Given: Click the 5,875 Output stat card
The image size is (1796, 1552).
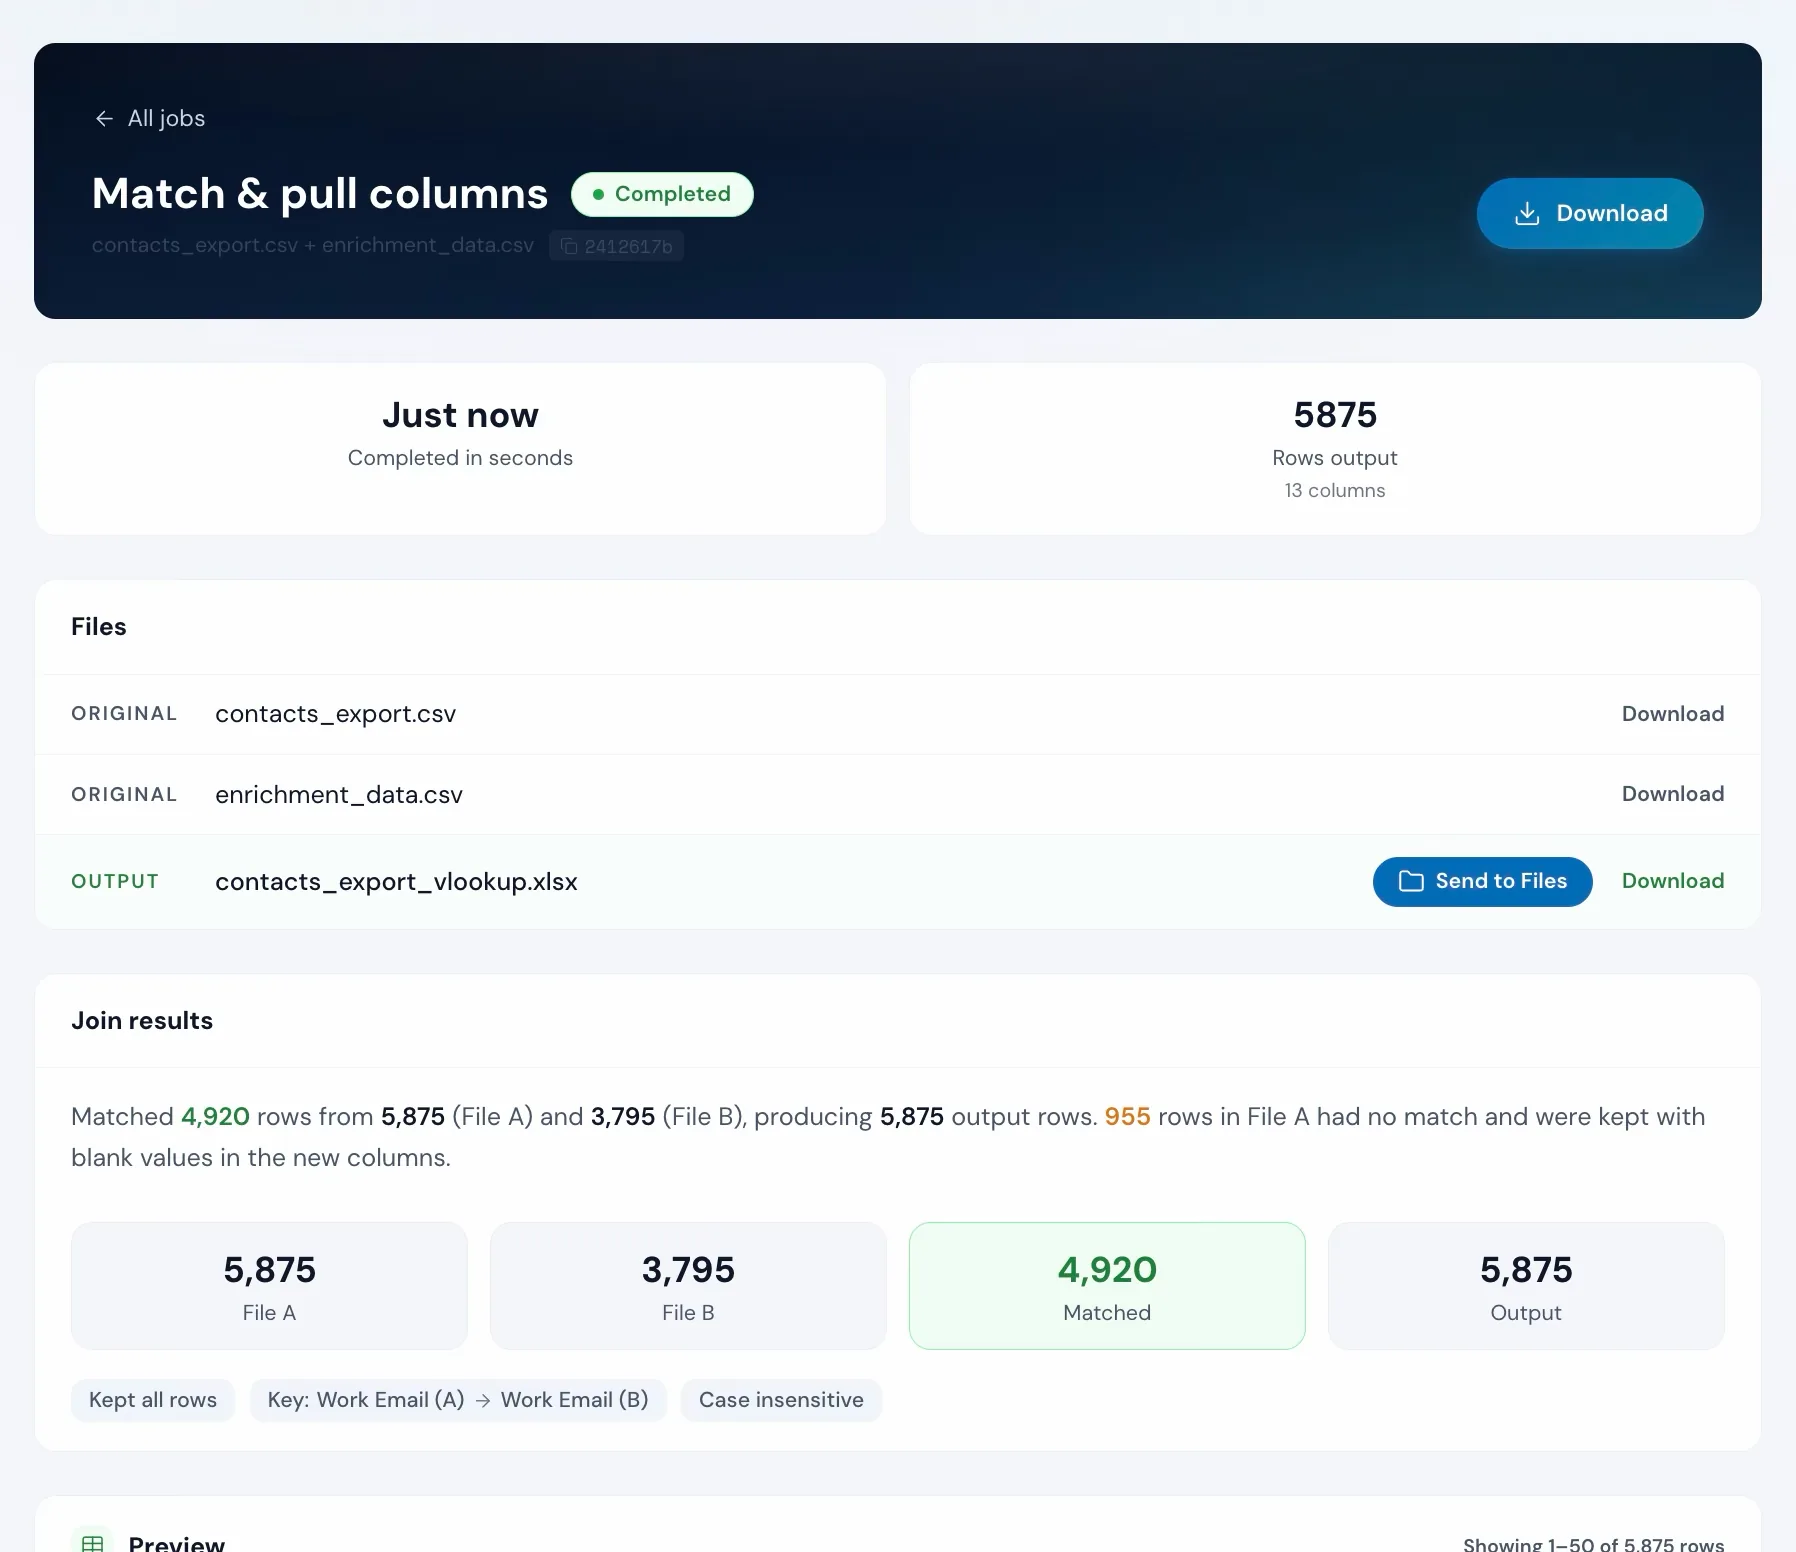Looking at the screenshot, I should coord(1526,1286).
